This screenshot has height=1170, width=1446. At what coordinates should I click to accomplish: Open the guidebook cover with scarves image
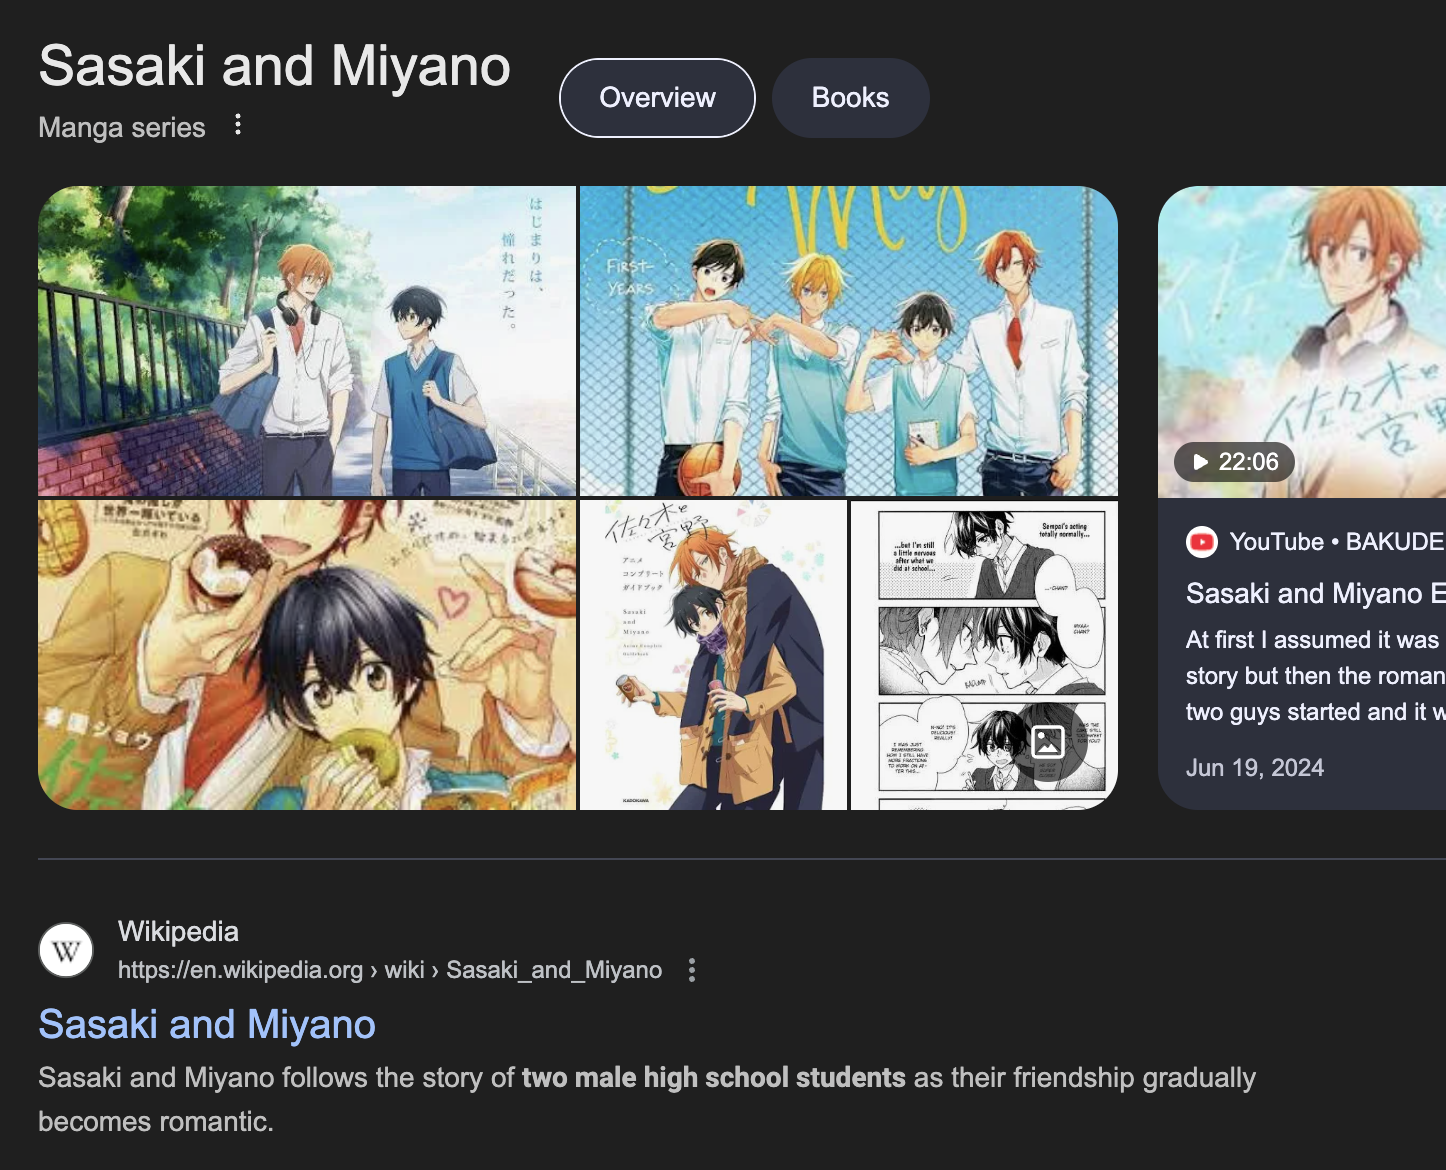713,655
